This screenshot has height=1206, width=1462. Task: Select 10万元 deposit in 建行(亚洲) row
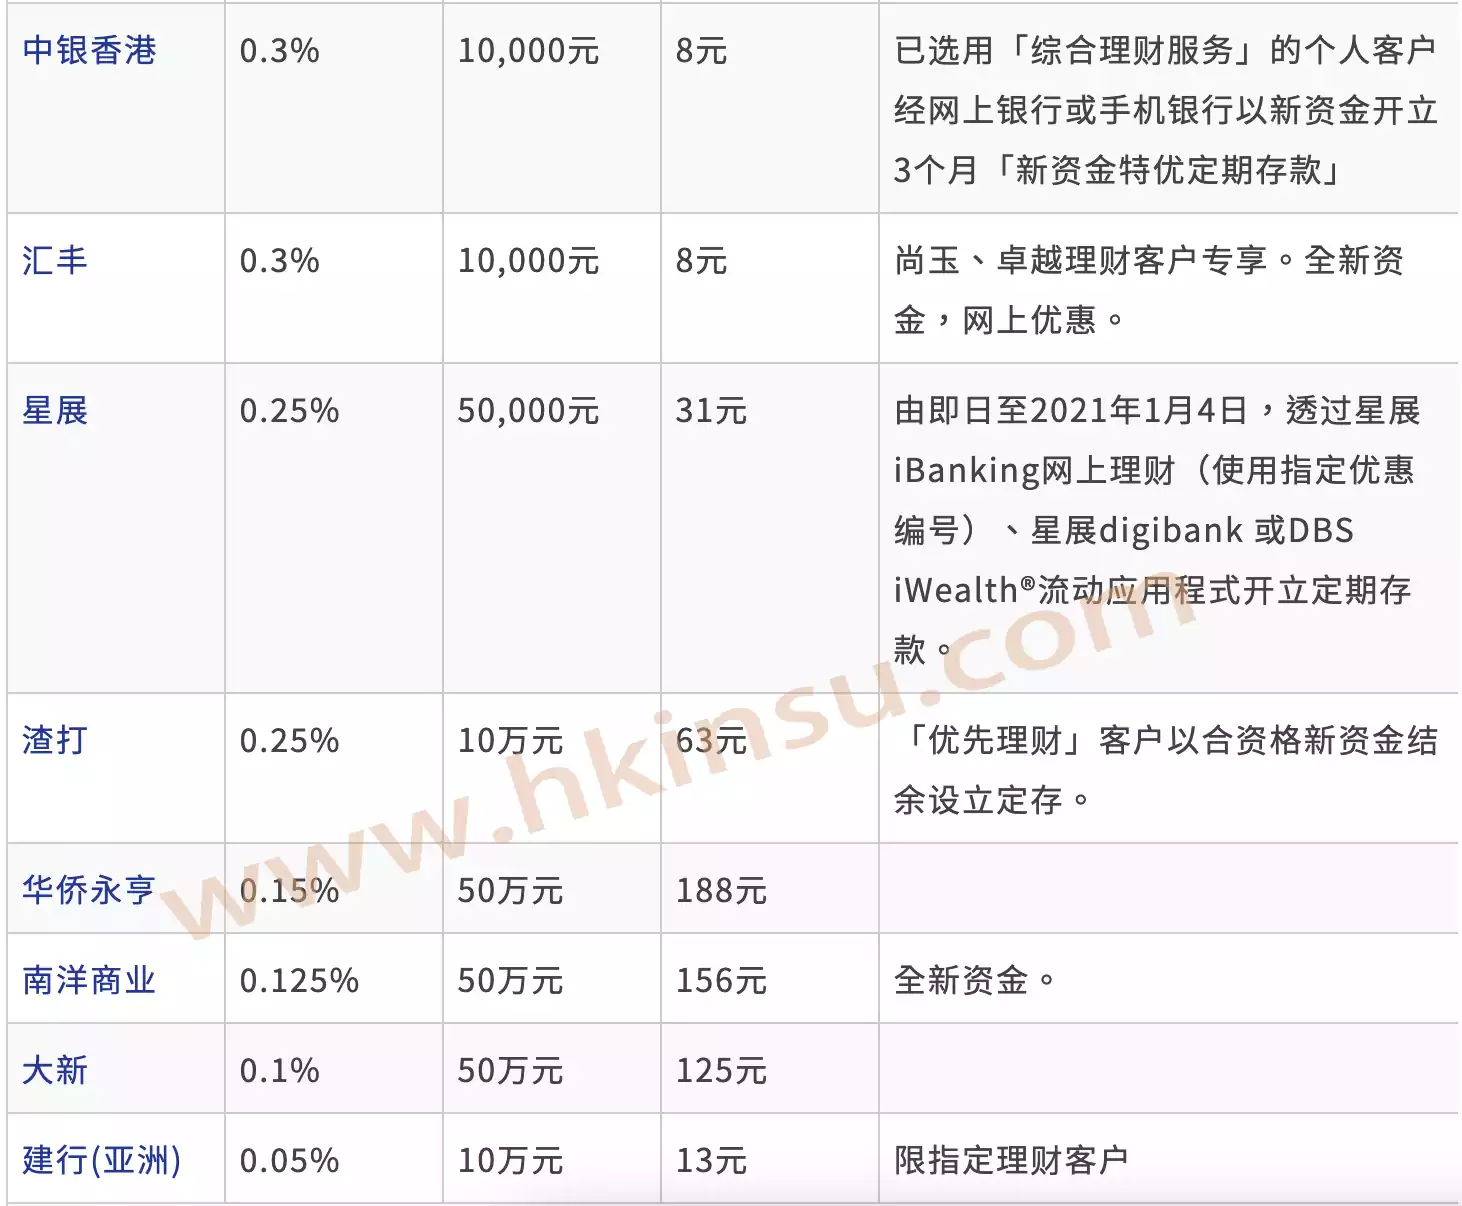(510, 1160)
